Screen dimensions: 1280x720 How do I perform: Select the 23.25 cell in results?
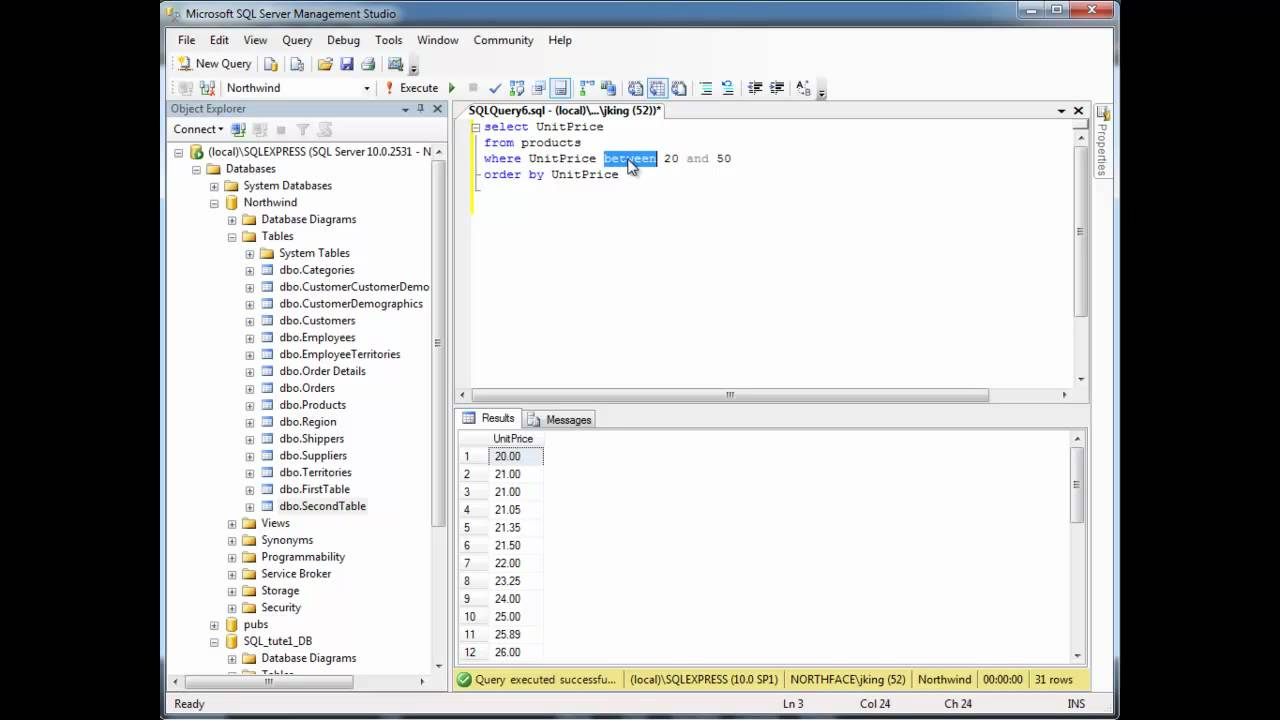pyautogui.click(x=516, y=581)
